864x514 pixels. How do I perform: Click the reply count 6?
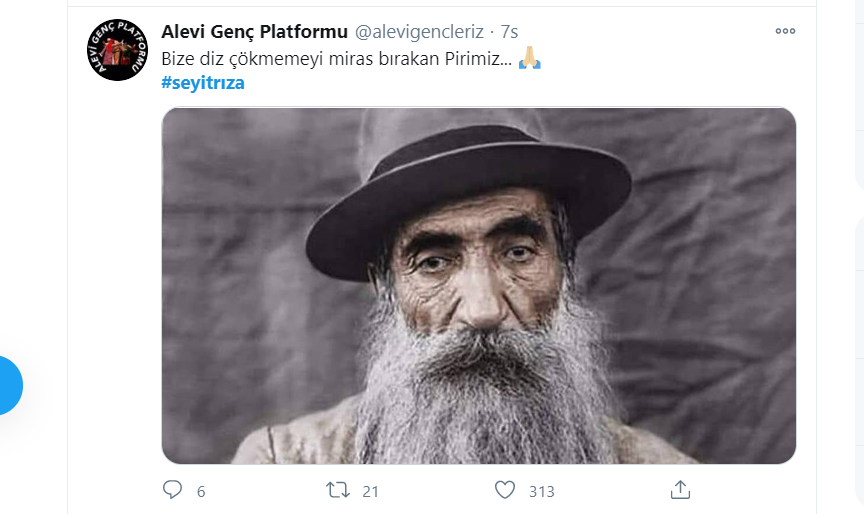pos(201,491)
